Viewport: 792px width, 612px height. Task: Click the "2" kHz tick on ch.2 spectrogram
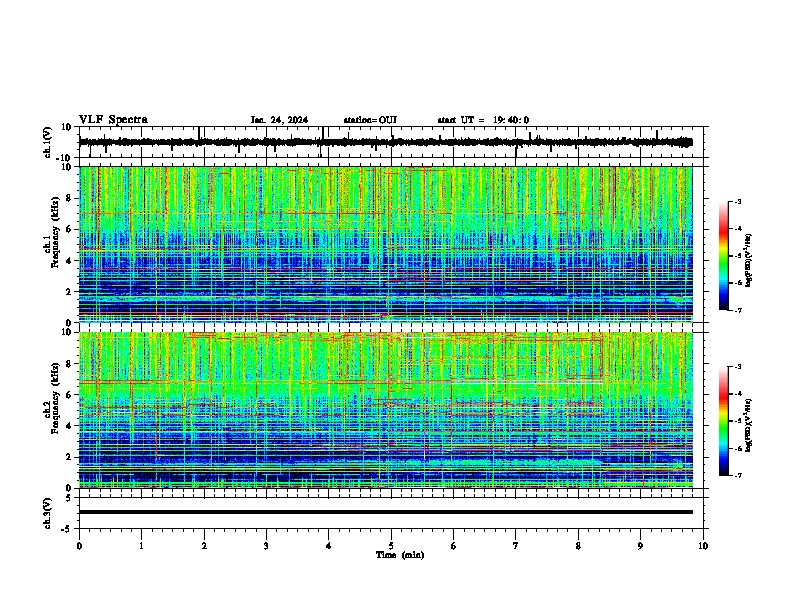click(x=70, y=457)
